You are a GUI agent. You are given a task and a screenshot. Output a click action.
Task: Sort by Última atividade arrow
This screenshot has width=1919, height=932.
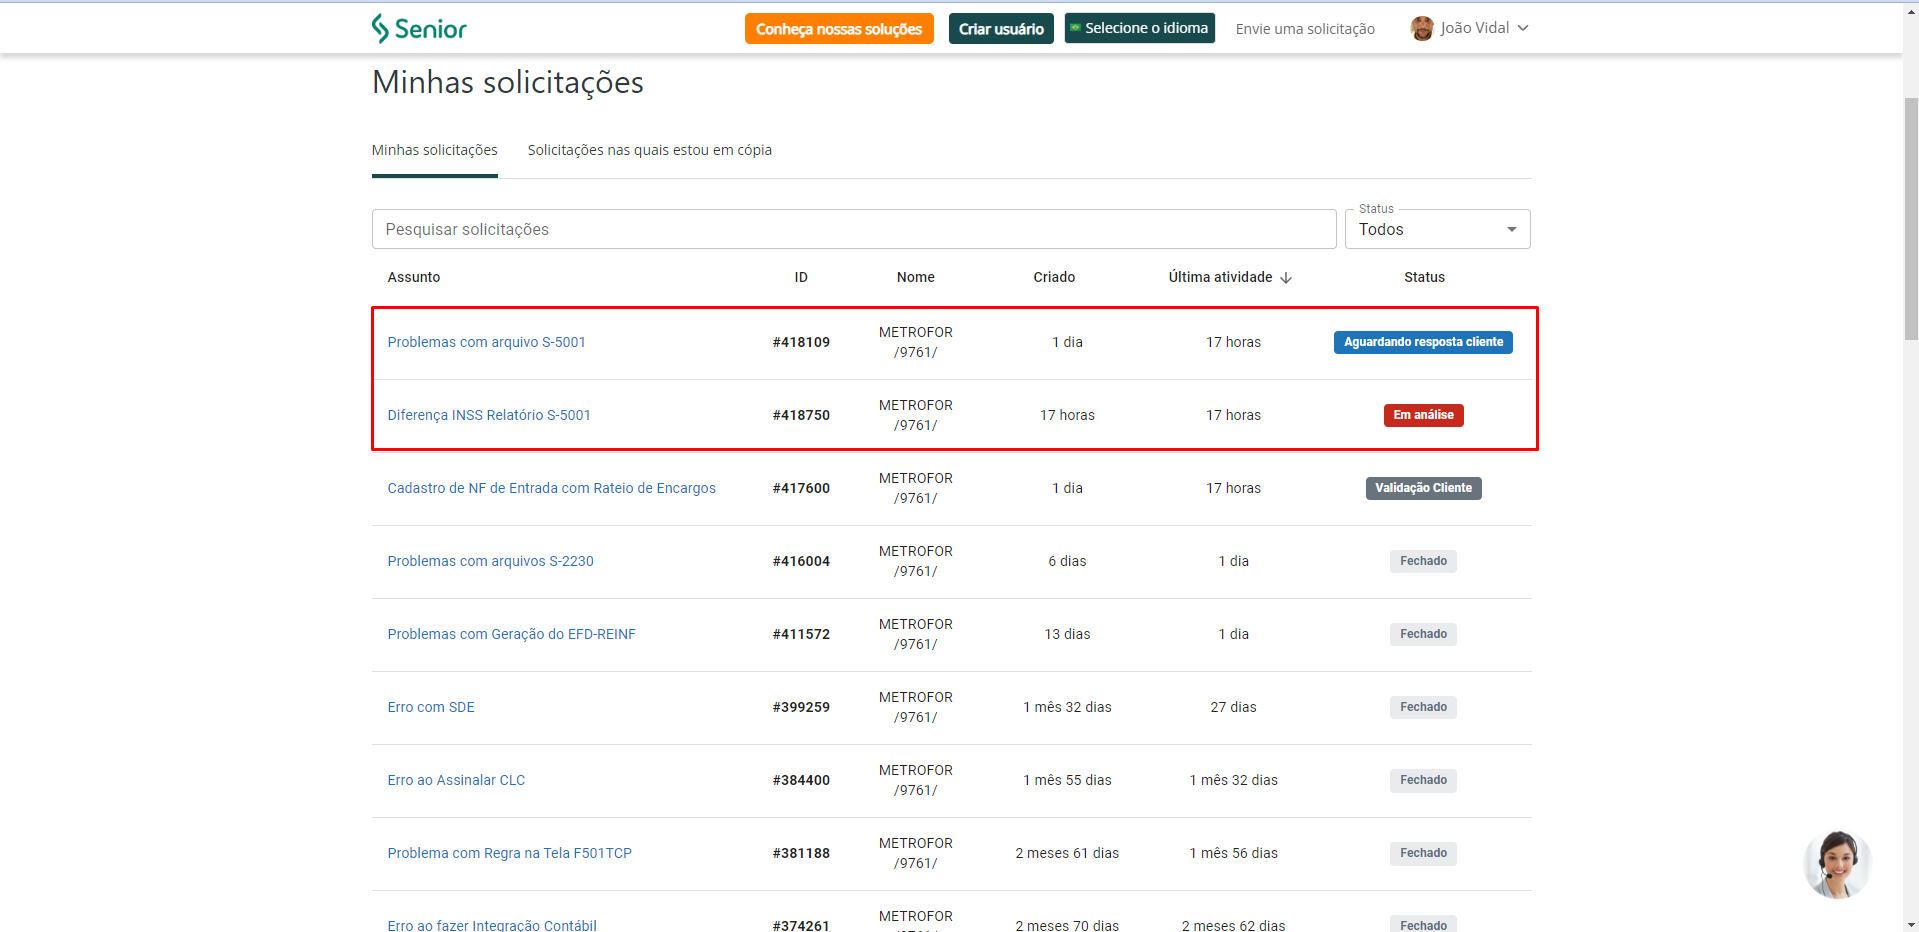1286,277
